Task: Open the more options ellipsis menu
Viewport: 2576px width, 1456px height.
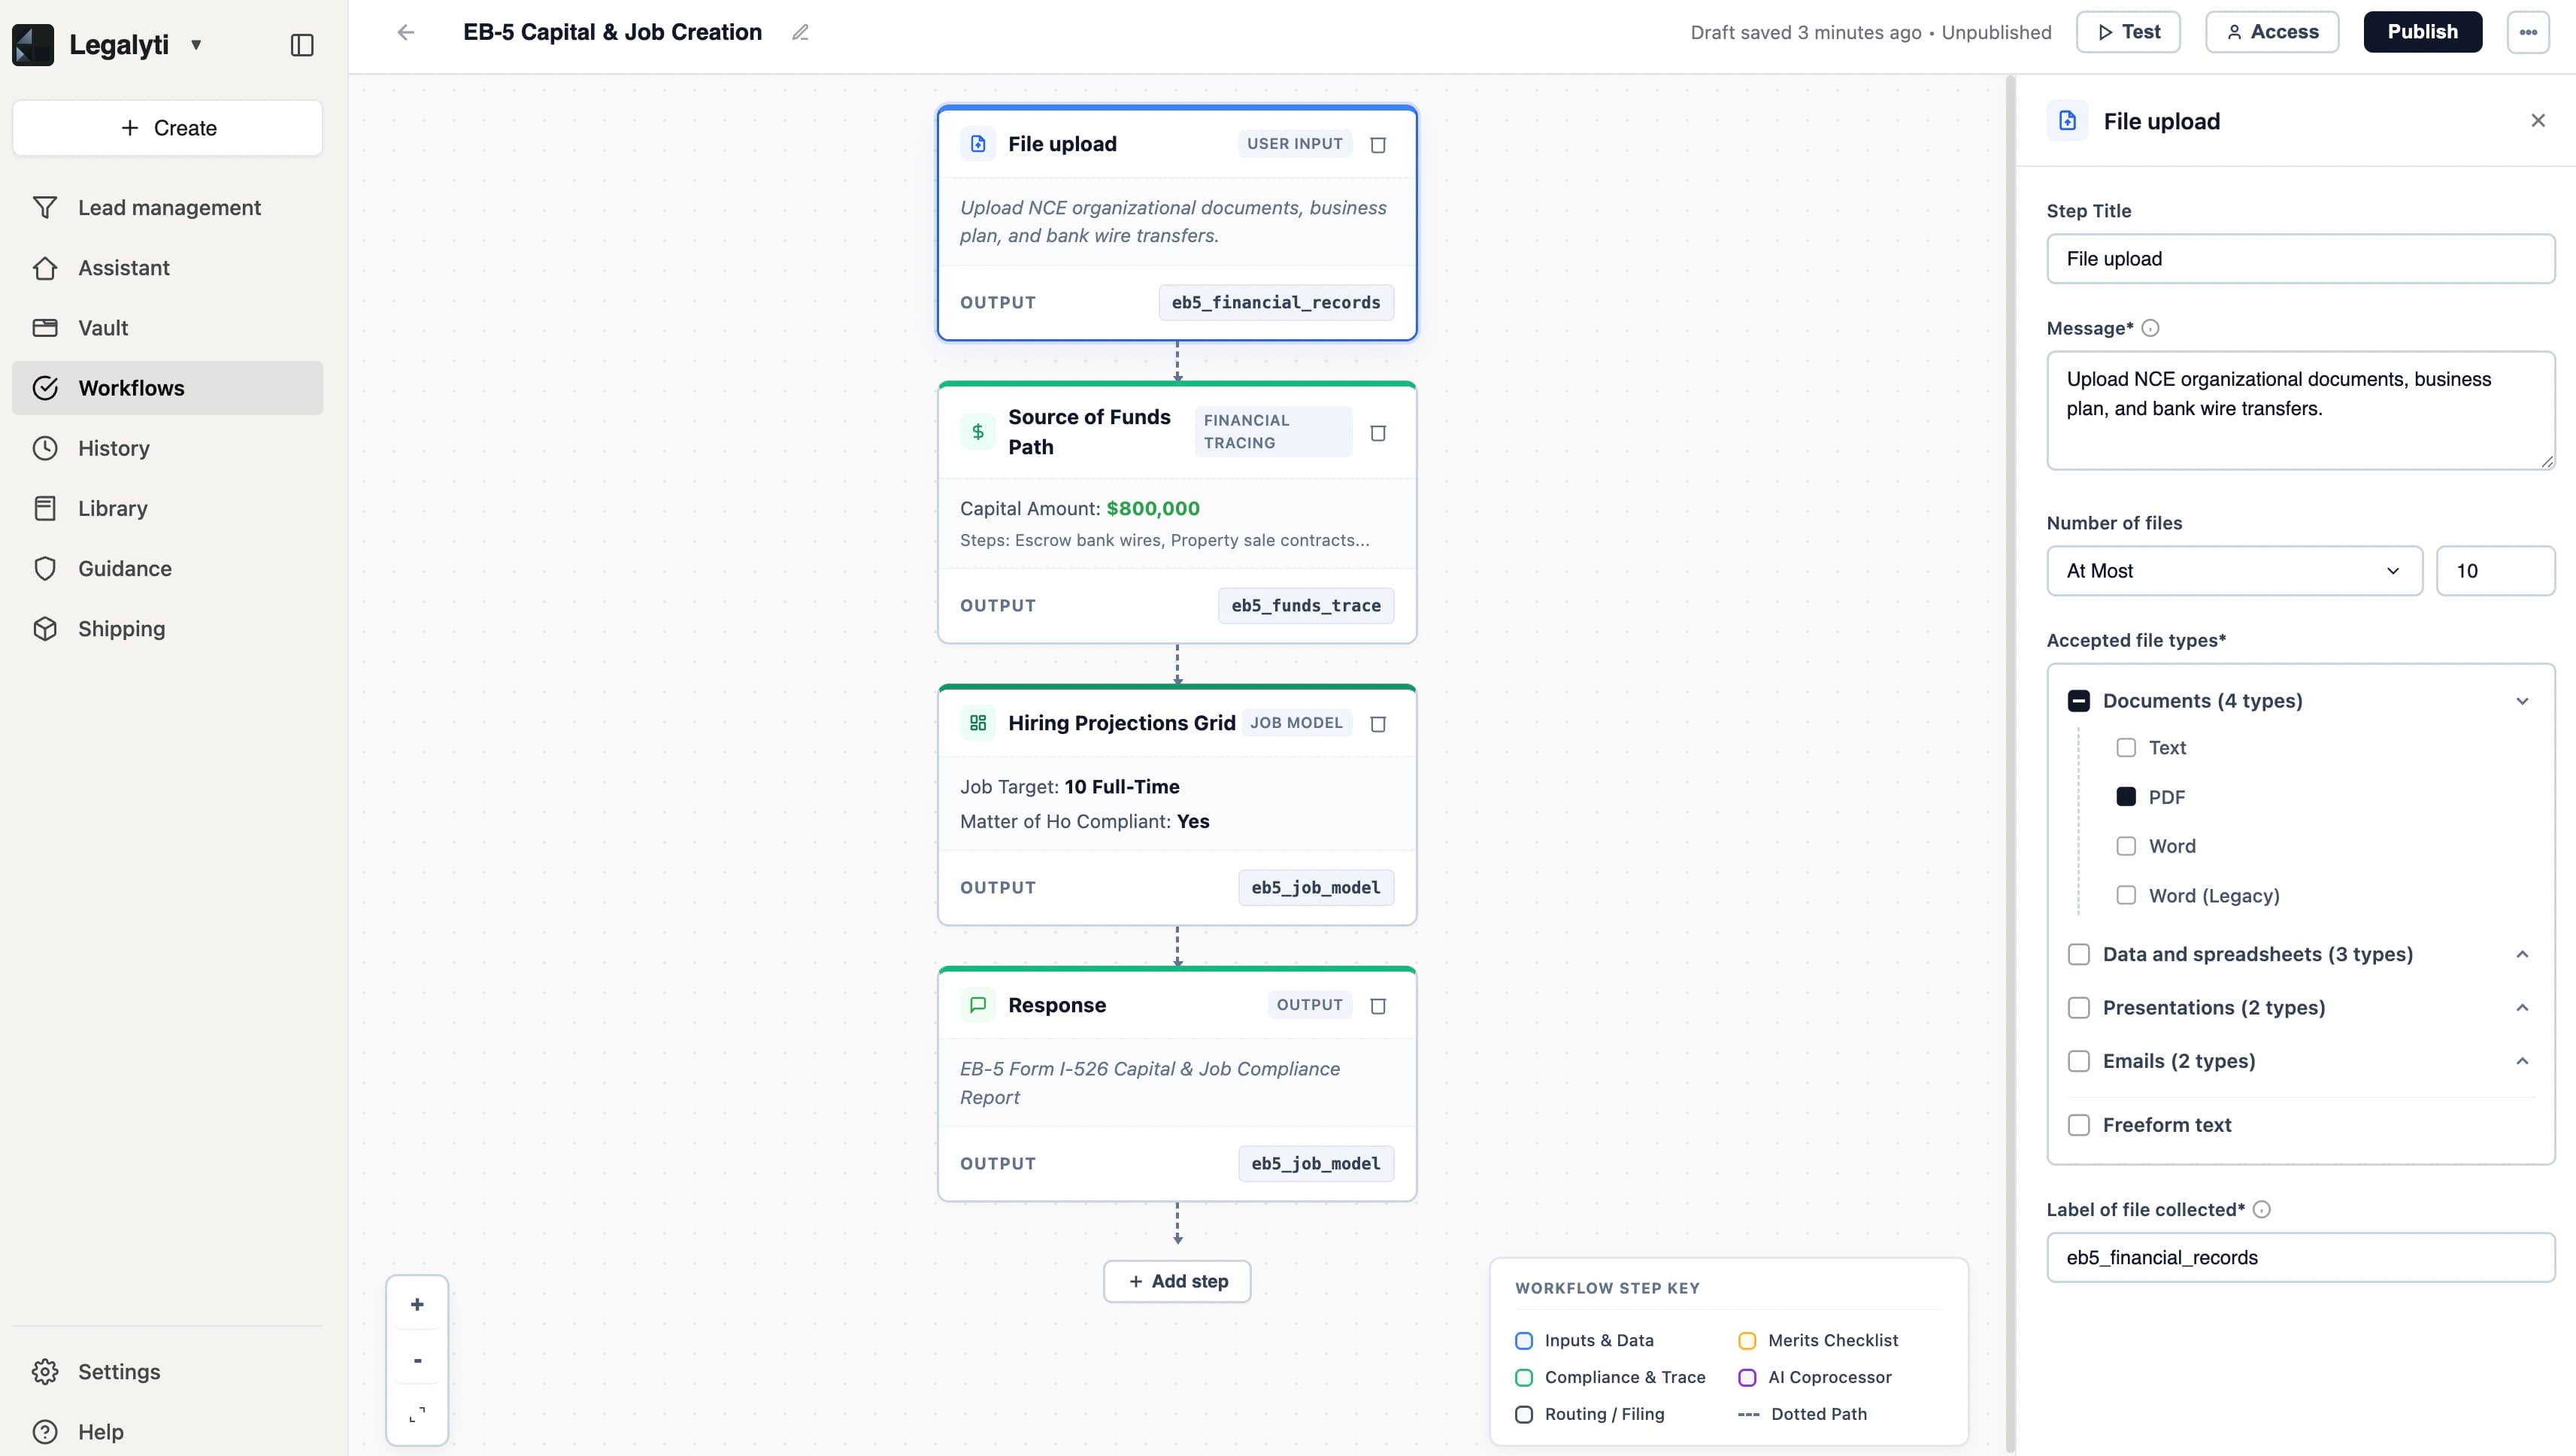Action: click(2528, 32)
